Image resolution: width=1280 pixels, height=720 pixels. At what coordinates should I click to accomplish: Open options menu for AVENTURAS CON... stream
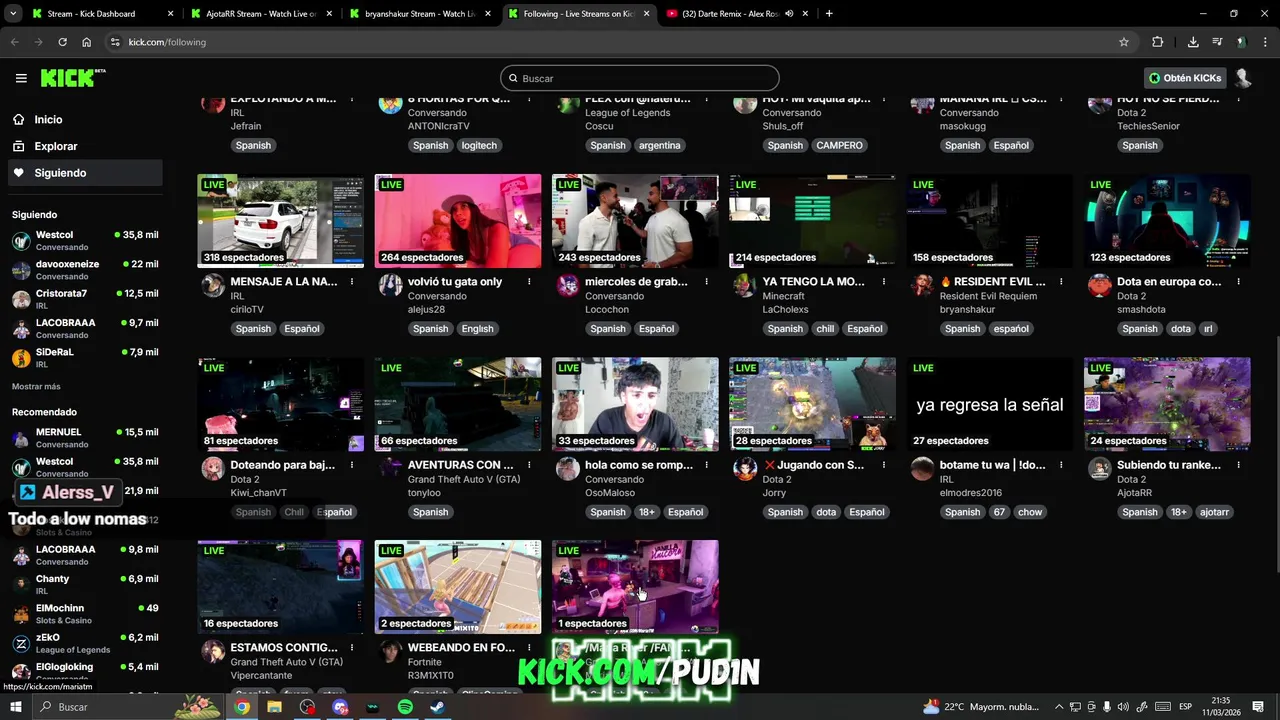click(529, 465)
